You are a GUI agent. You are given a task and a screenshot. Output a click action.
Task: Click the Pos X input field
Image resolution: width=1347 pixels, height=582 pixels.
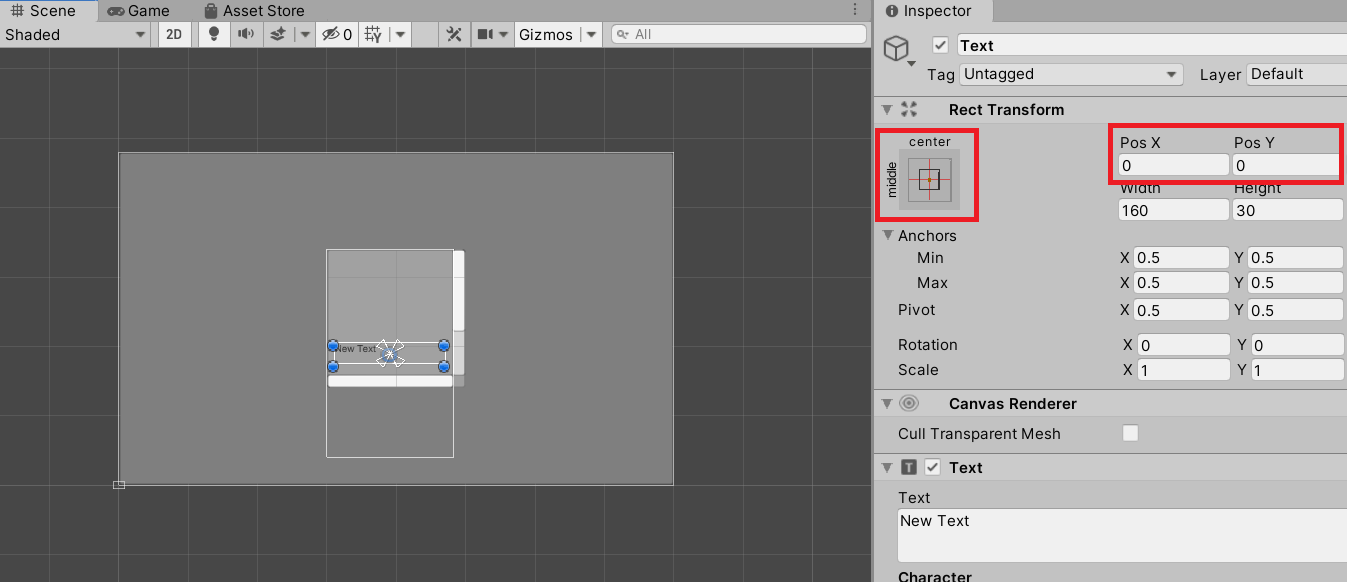[x=1172, y=162]
